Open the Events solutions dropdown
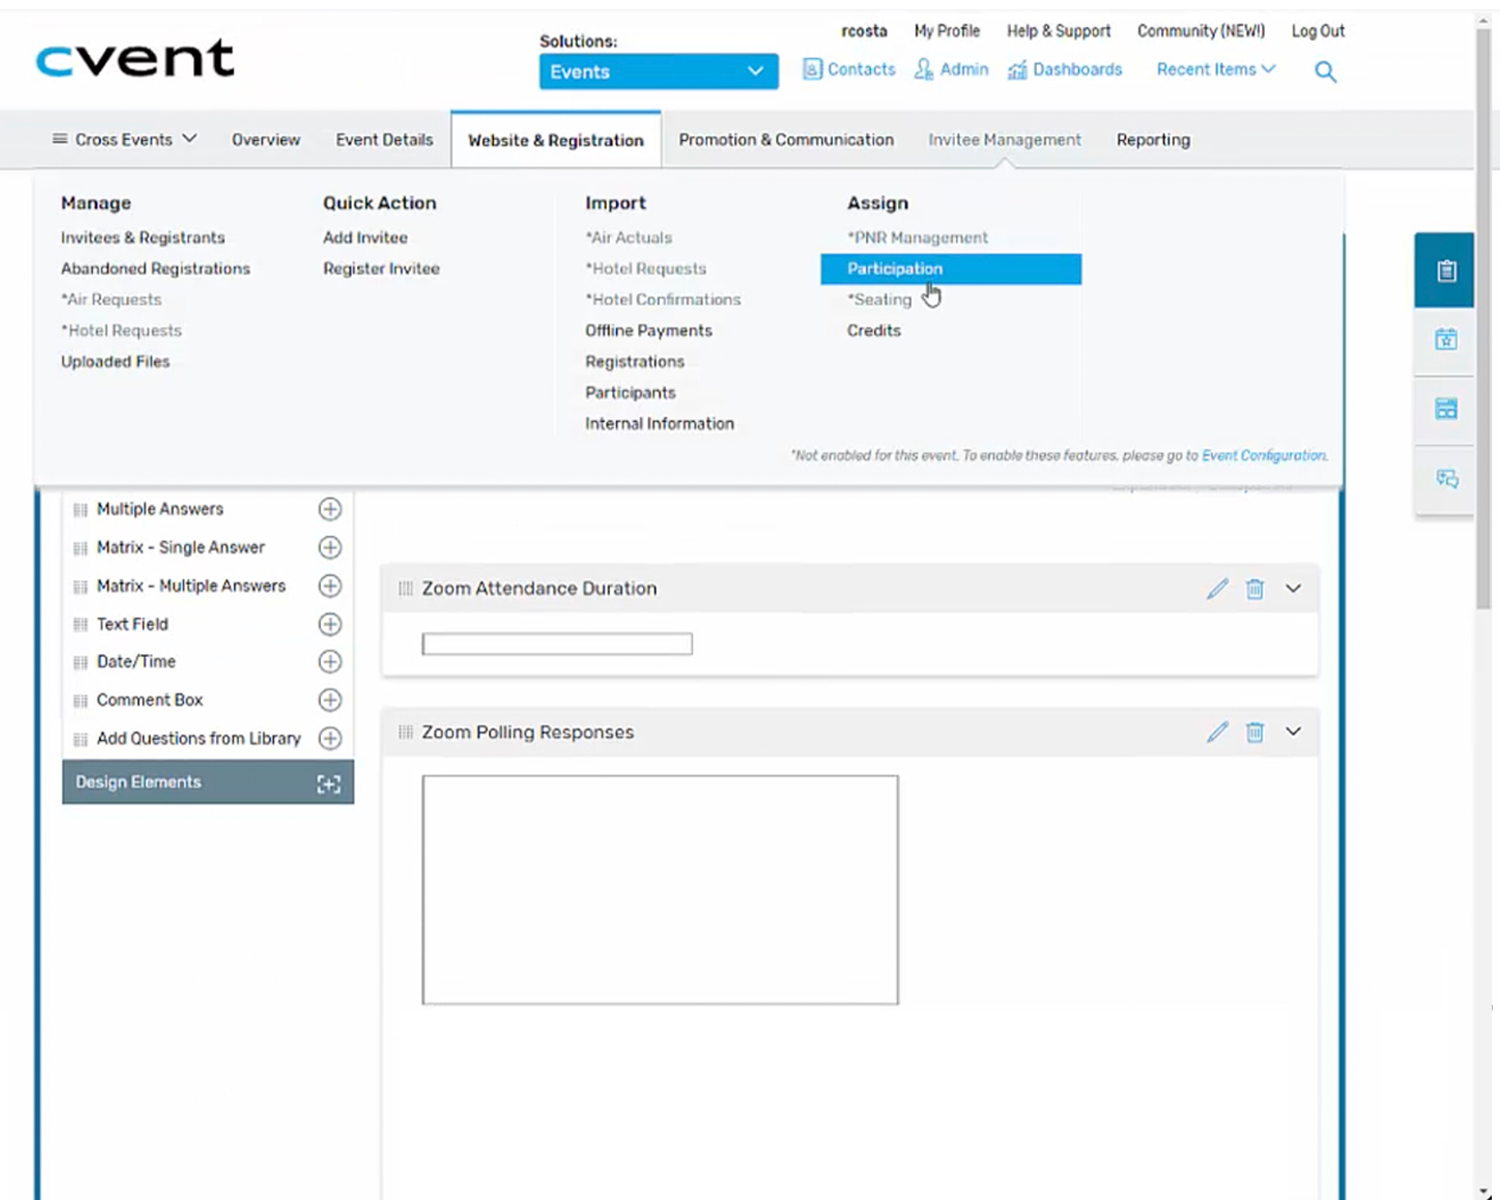Viewport: 1500px width, 1200px height. click(x=657, y=71)
